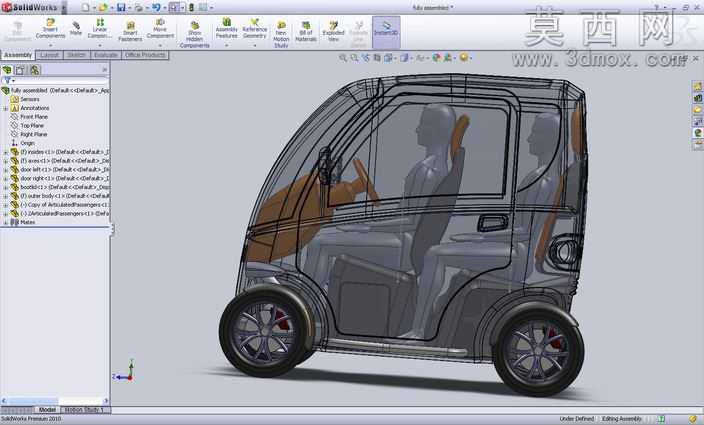The image size is (704, 425).
Task: Open the Select tool dropdown arrow
Action: pos(182,8)
